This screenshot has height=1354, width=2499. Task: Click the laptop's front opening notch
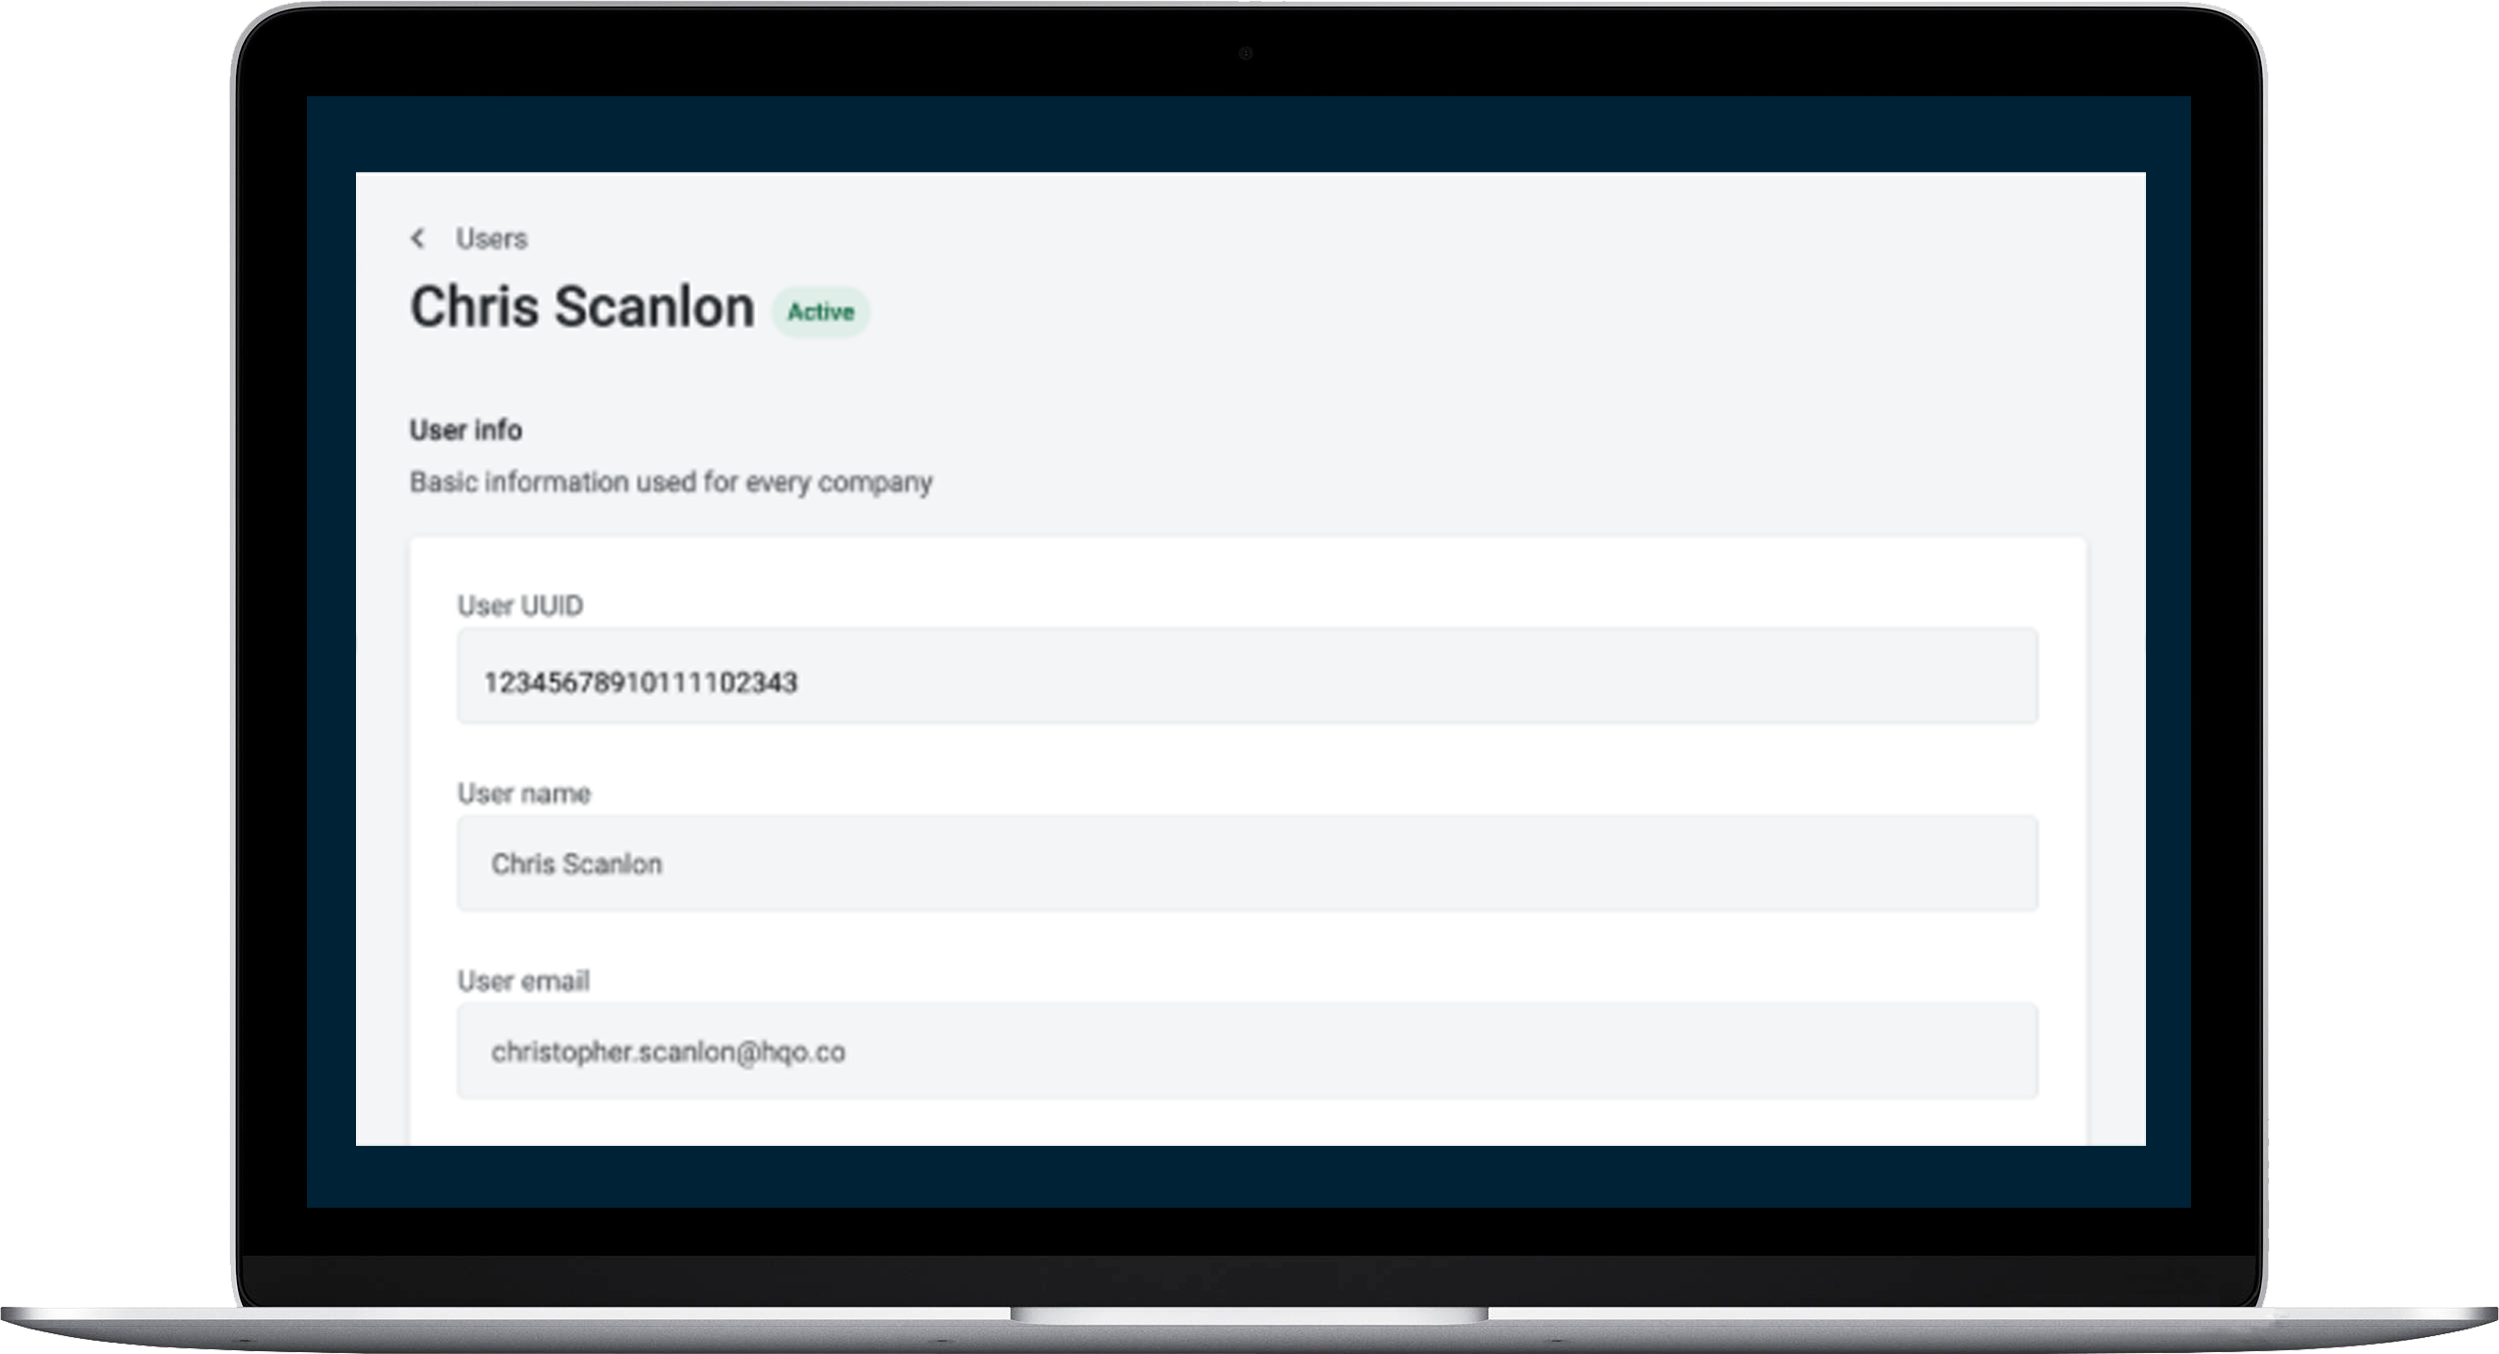coord(1249,1314)
